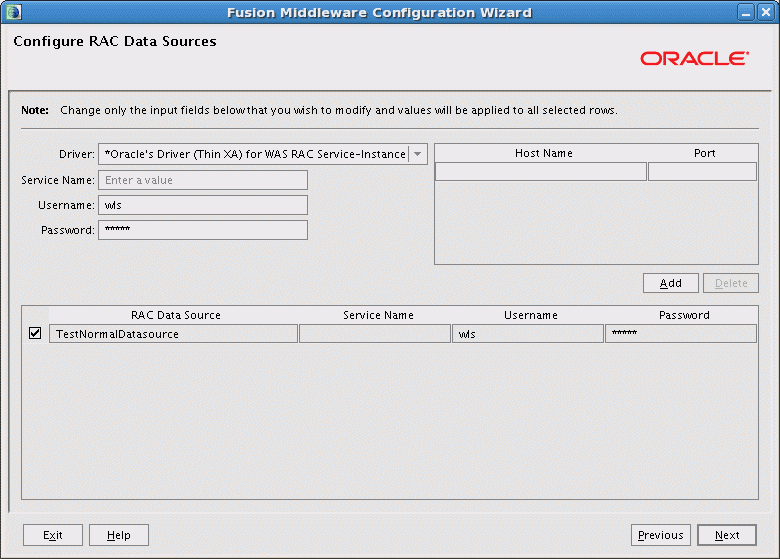Click the wizard globe icon in title bar
Viewport: 780px width, 559px height.
(14, 12)
